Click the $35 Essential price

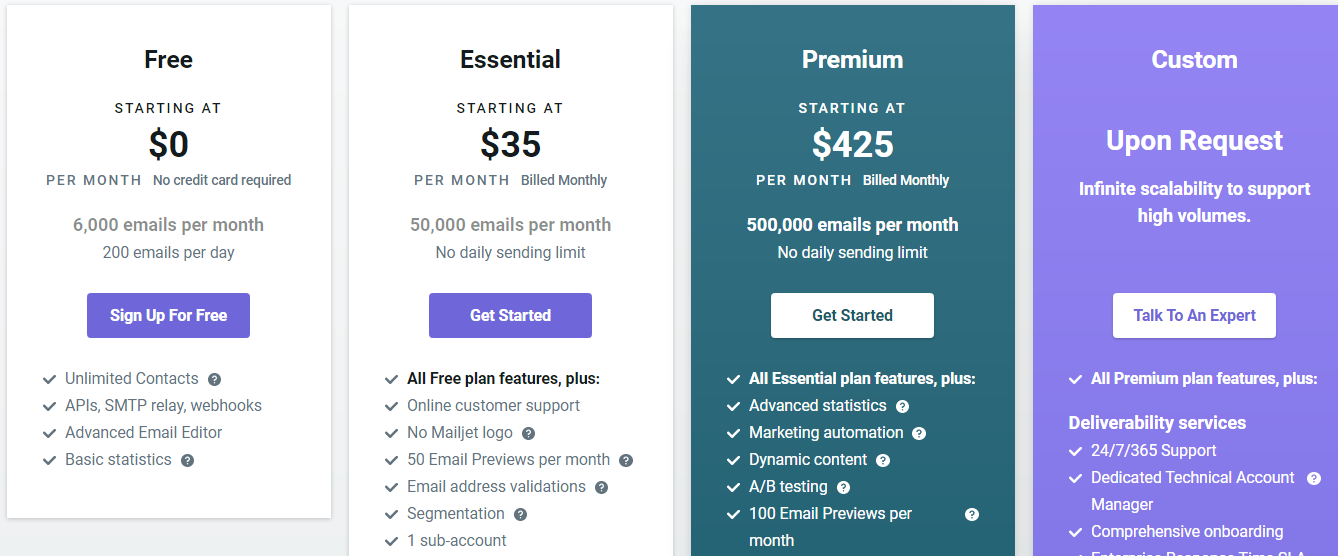click(x=510, y=145)
